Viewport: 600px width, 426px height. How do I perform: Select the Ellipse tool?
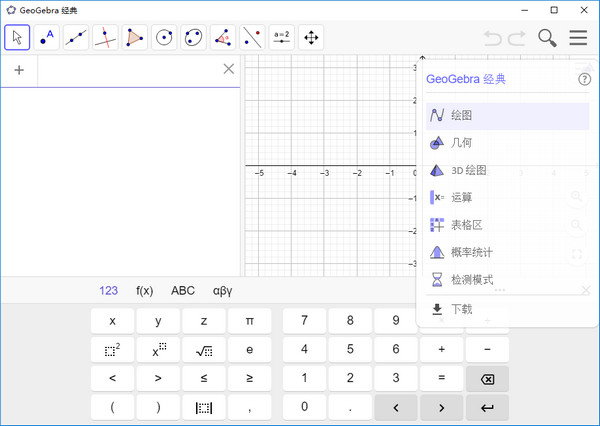pyautogui.click(x=194, y=38)
